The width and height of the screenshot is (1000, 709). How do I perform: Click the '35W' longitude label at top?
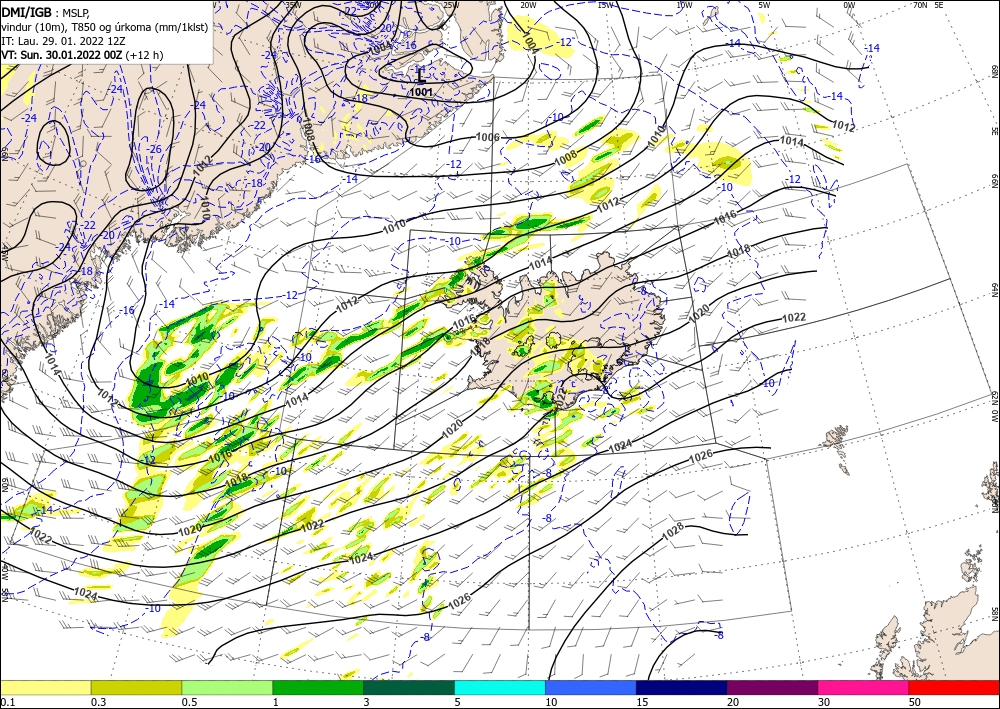[293, 5]
